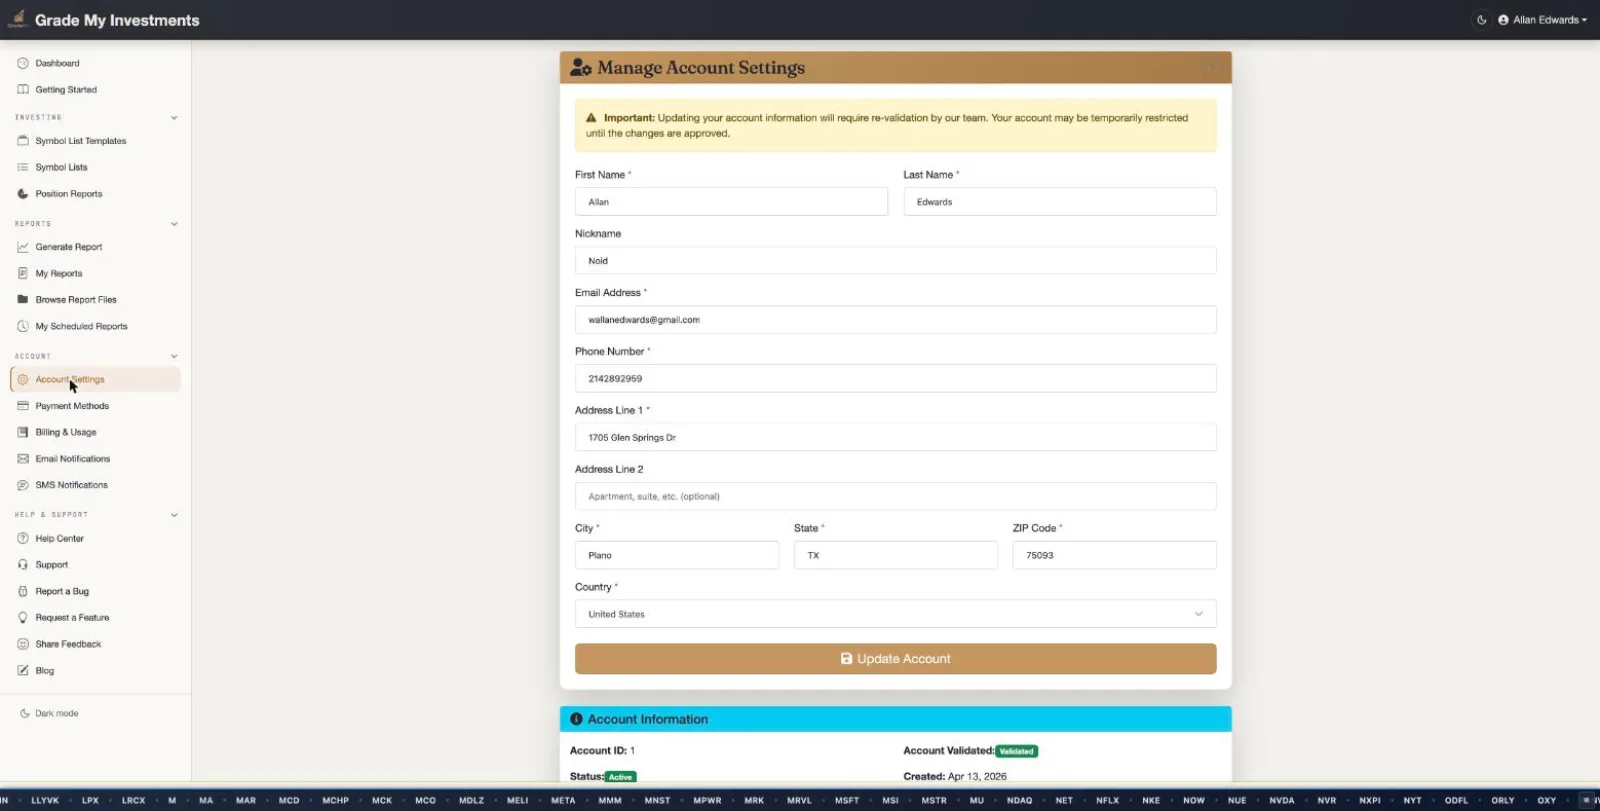Click the My Reports document icon
Viewport: 1600px width, 811px height.
click(23, 273)
